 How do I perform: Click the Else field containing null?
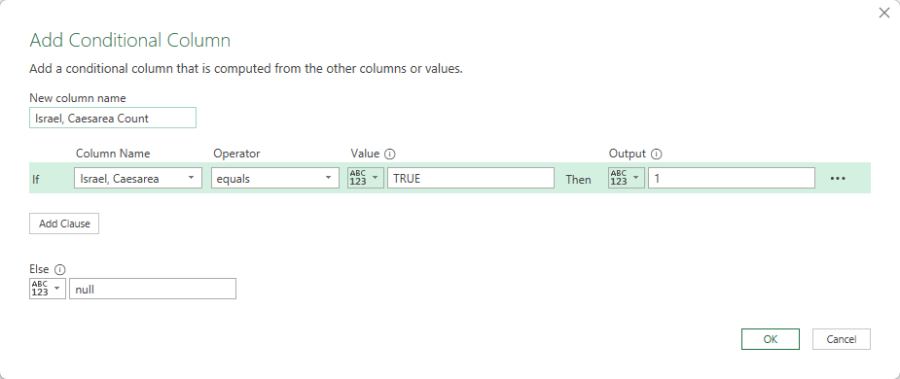(152, 289)
